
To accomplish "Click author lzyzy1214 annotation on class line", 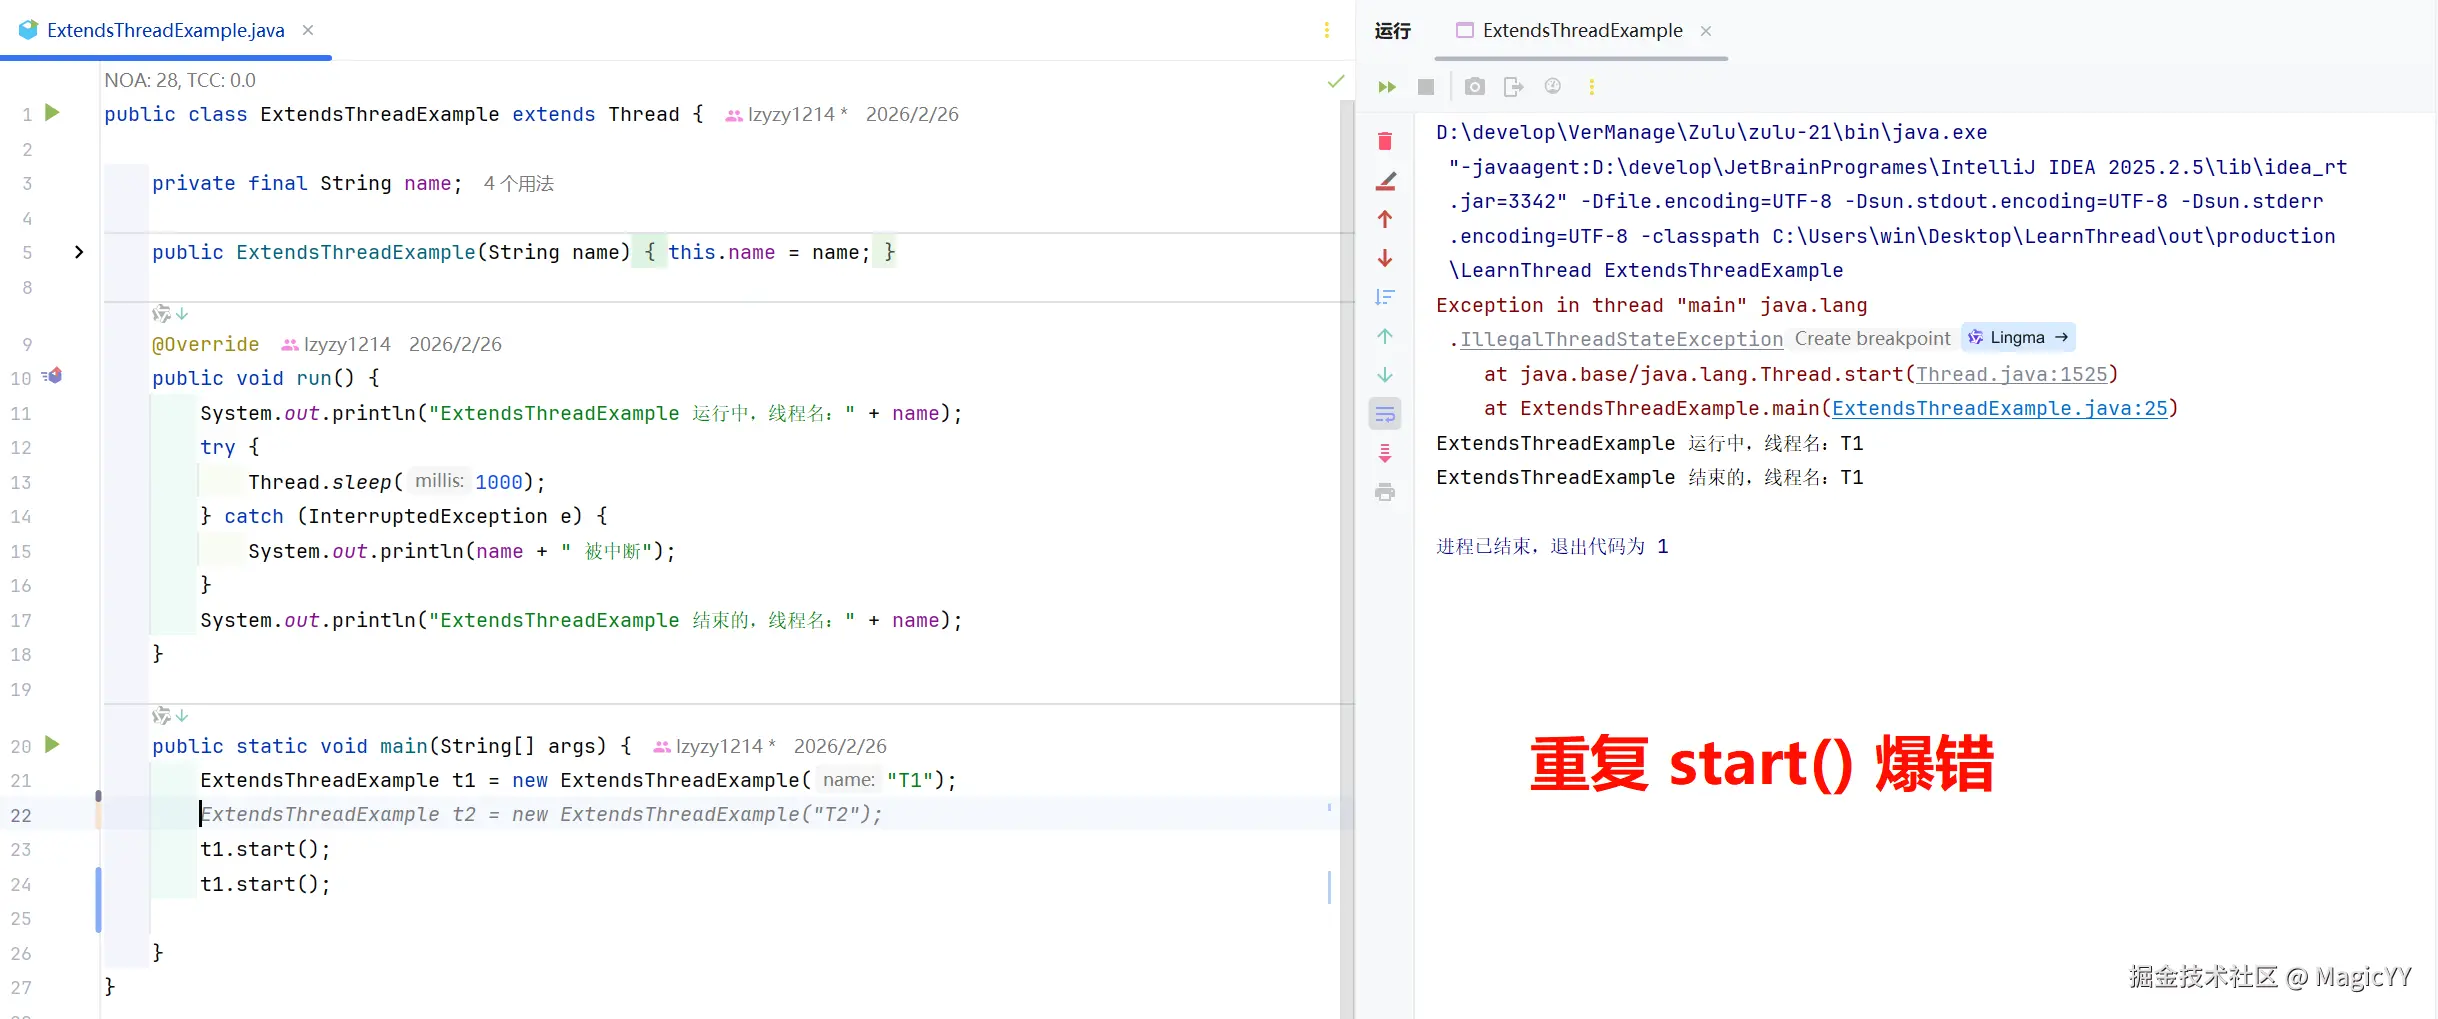I will [x=786, y=114].
